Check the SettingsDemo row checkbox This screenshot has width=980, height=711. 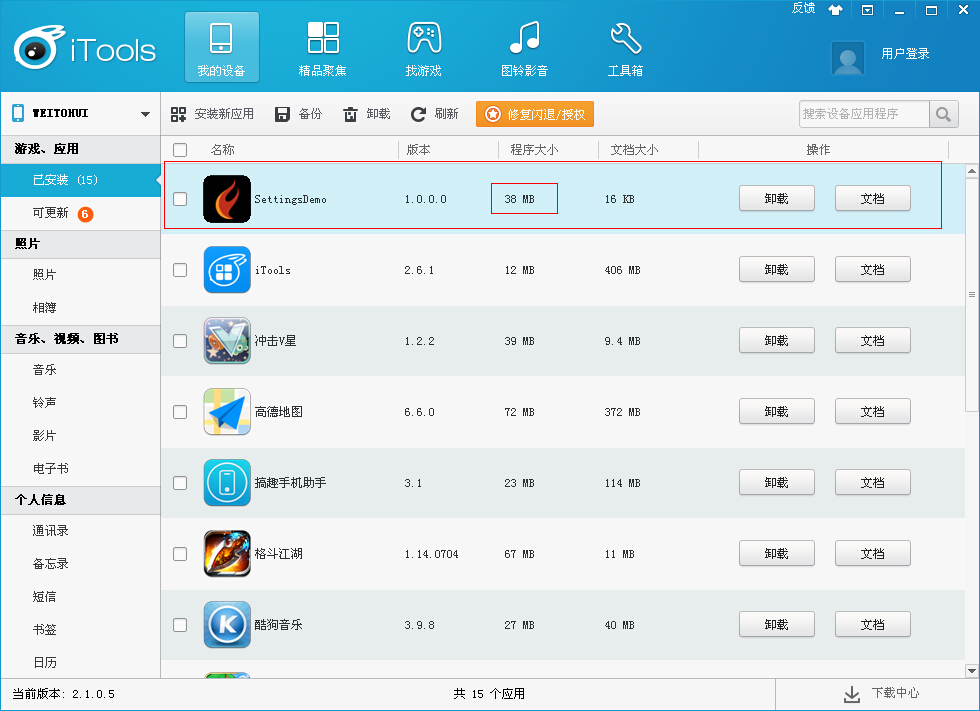[x=180, y=199]
